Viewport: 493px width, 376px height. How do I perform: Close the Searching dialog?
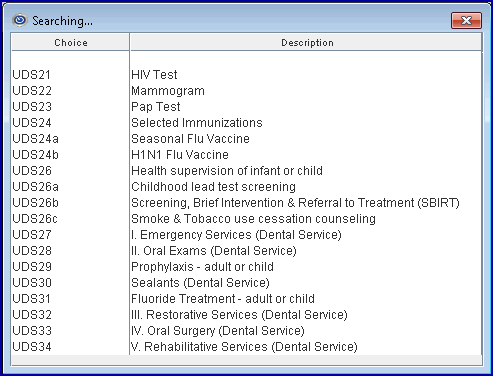point(466,21)
